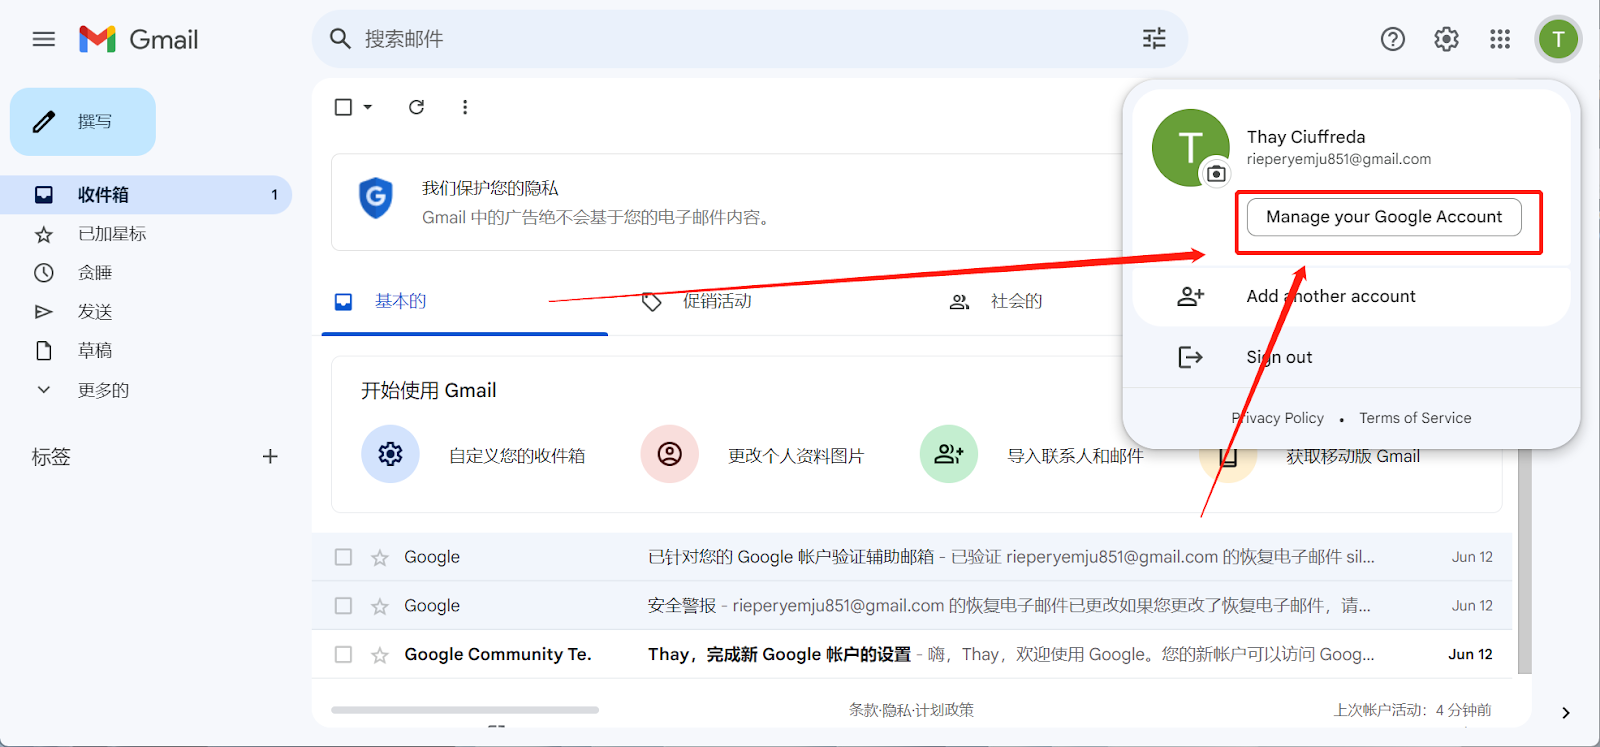Click the Gmail logo

tap(139, 39)
